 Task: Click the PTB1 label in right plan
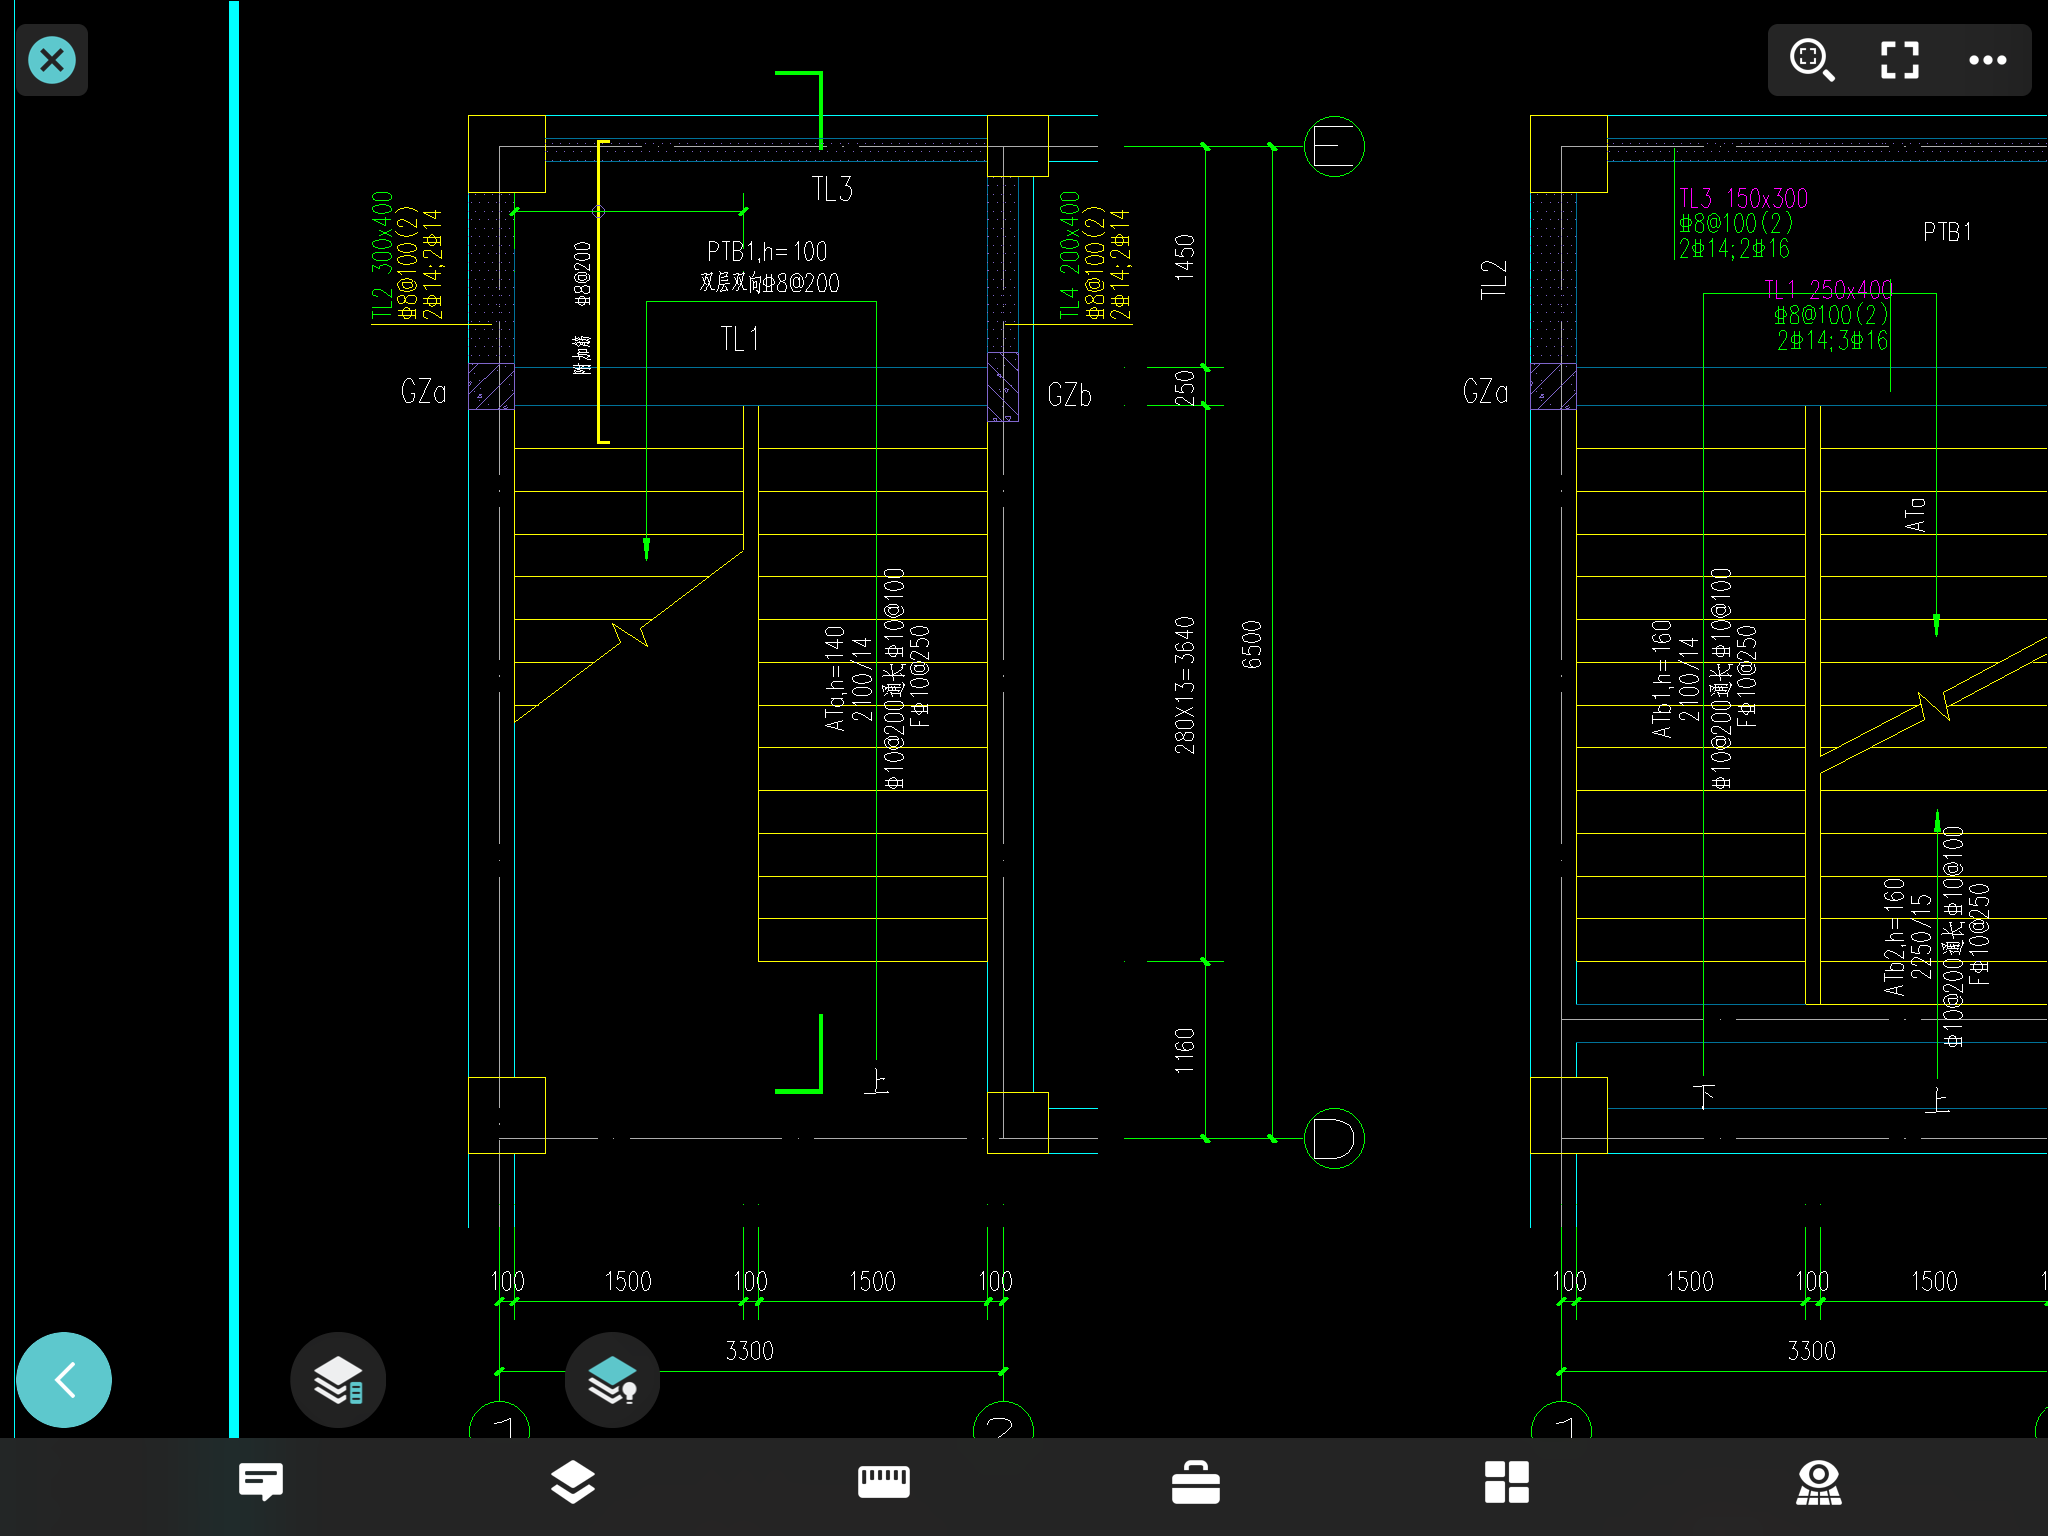pyautogui.click(x=1947, y=232)
